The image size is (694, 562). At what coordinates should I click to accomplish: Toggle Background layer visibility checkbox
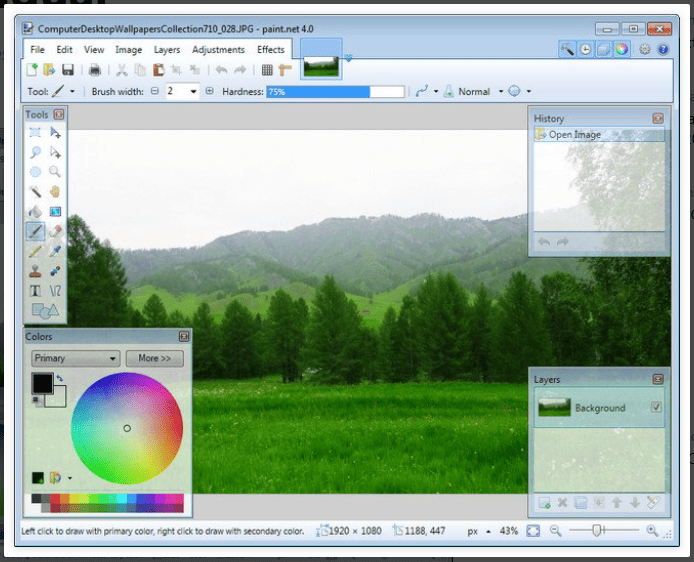tap(656, 407)
